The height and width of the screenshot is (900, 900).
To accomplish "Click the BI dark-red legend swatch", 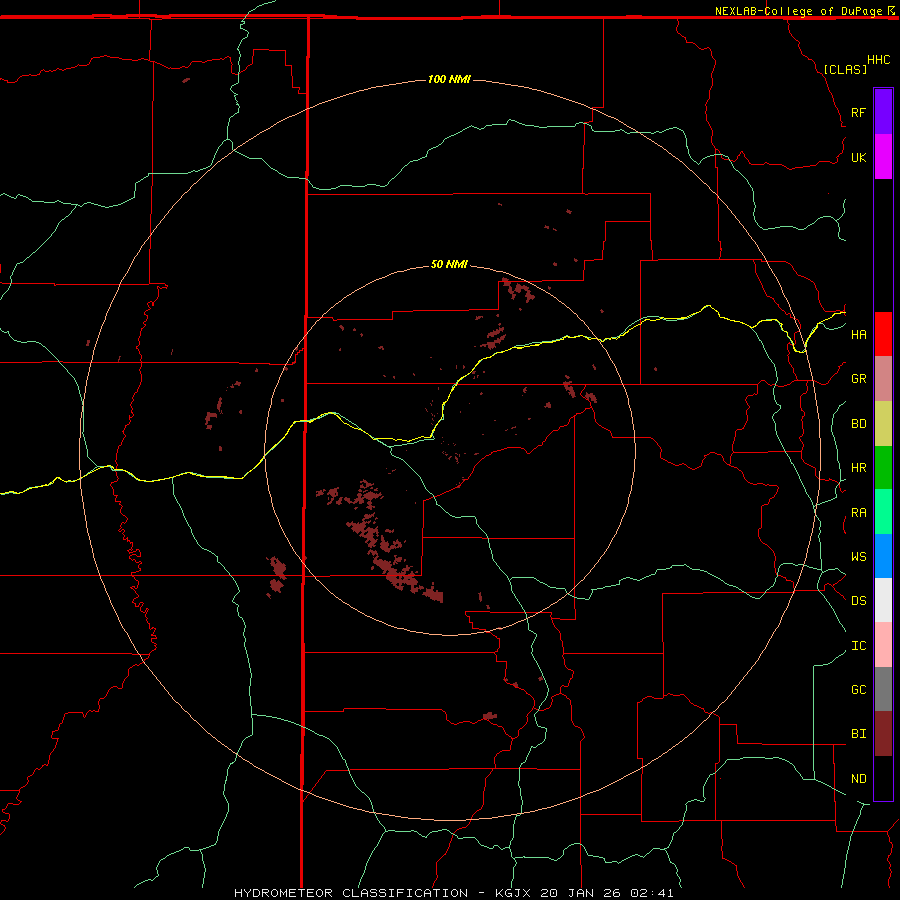I will pyautogui.click(x=883, y=734).
